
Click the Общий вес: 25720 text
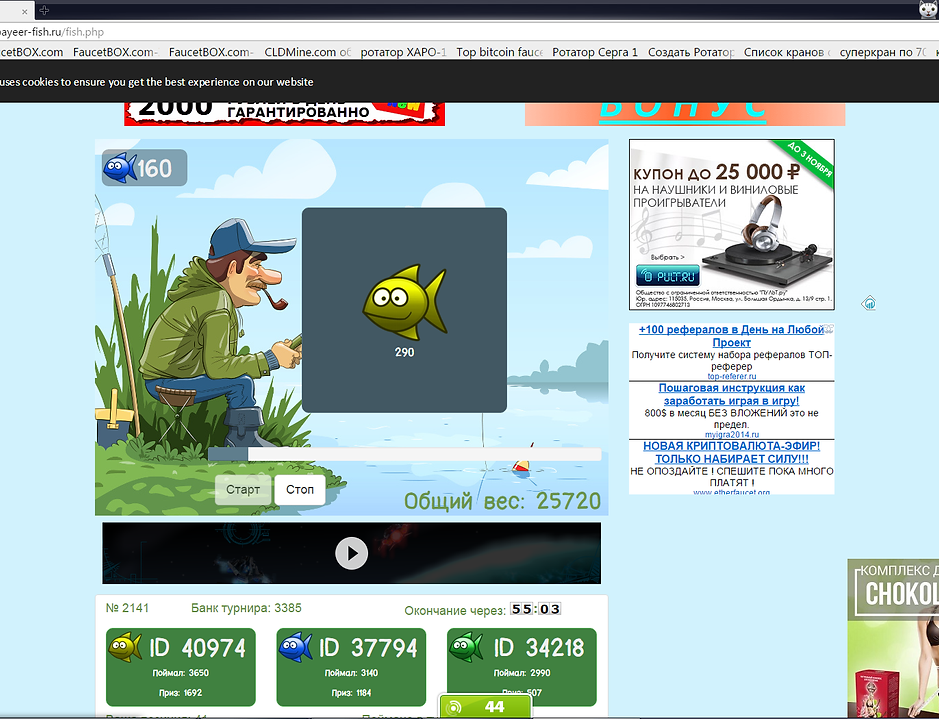click(502, 500)
